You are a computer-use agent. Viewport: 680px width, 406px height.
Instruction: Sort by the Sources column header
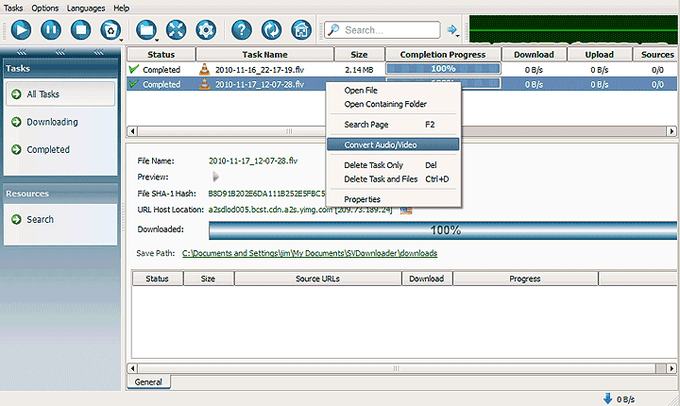point(656,55)
